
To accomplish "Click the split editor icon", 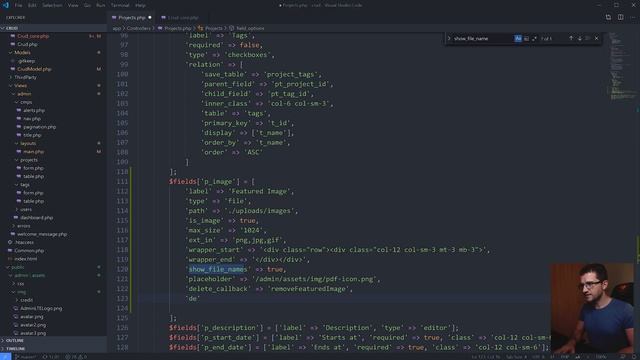I will (x=620, y=17).
